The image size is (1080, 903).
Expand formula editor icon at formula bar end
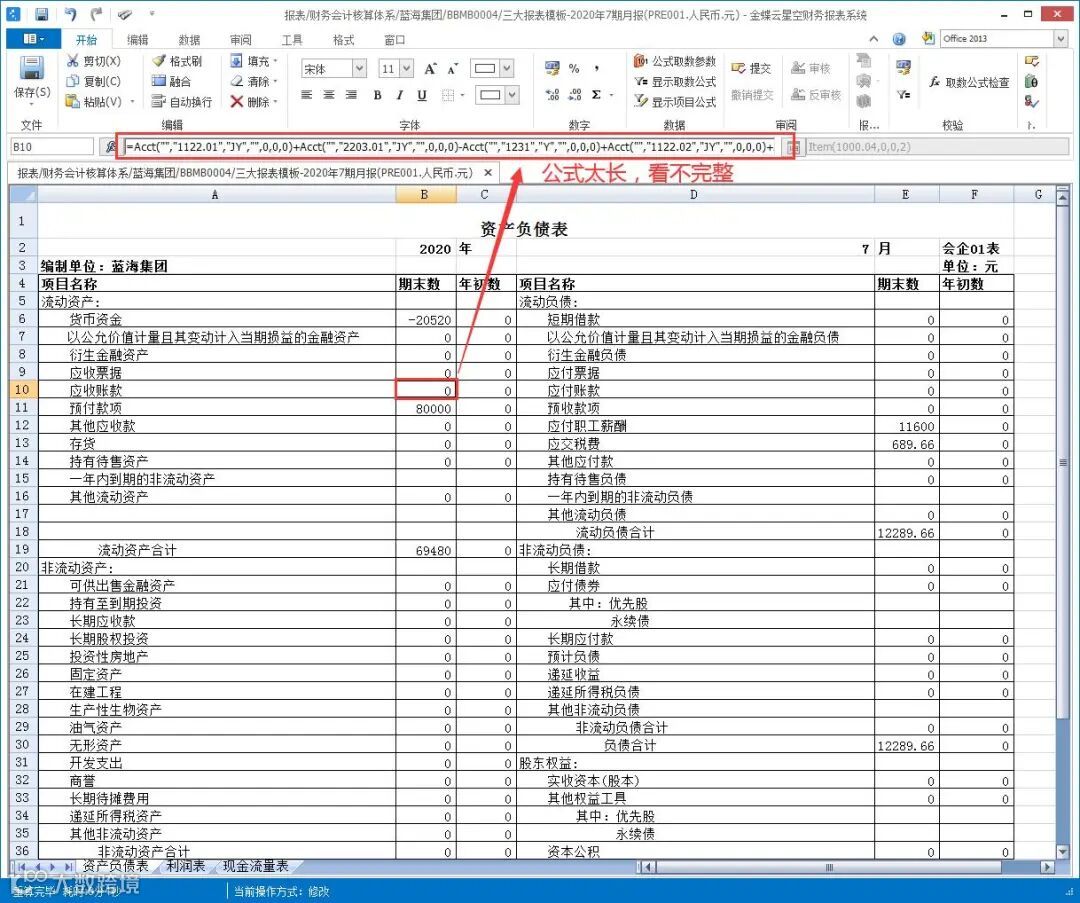pyautogui.click(x=793, y=147)
